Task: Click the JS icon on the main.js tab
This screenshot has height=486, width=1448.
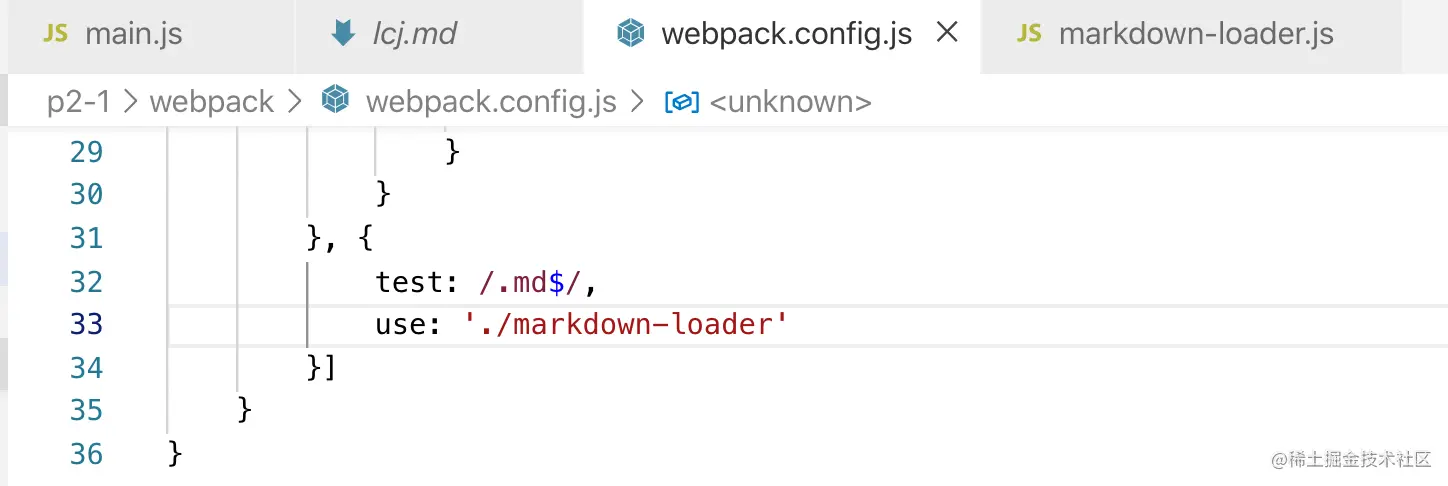Action: point(55,34)
